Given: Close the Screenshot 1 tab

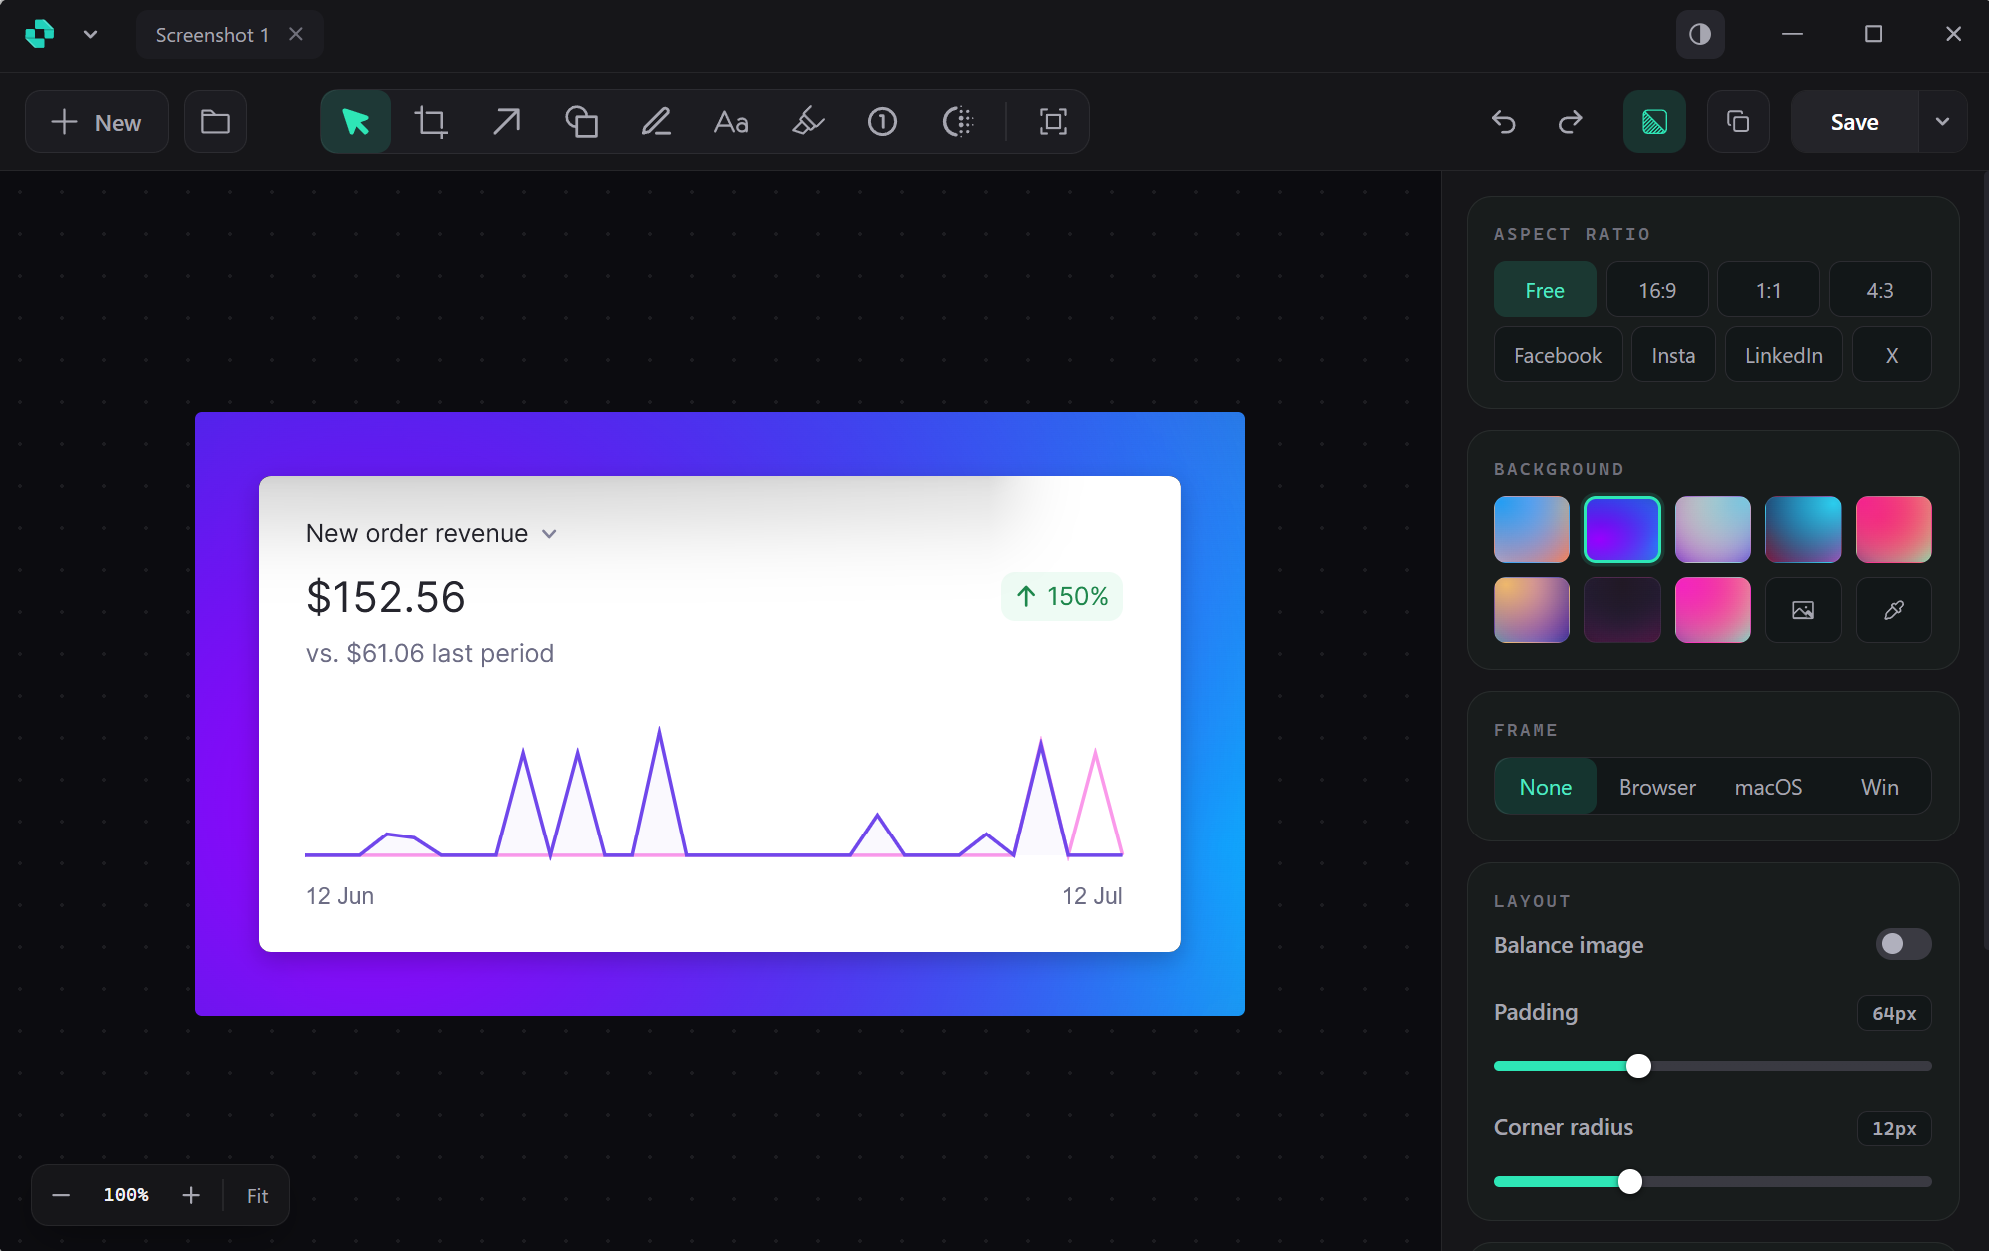Looking at the screenshot, I should click(x=296, y=34).
